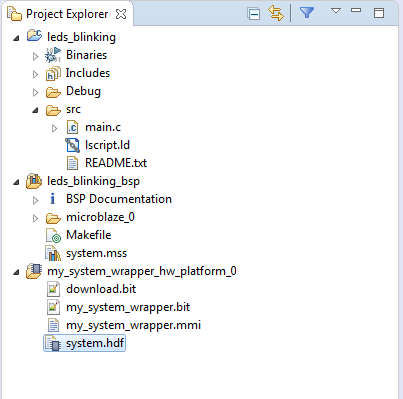Select the leds_blinking project label

[81, 37]
